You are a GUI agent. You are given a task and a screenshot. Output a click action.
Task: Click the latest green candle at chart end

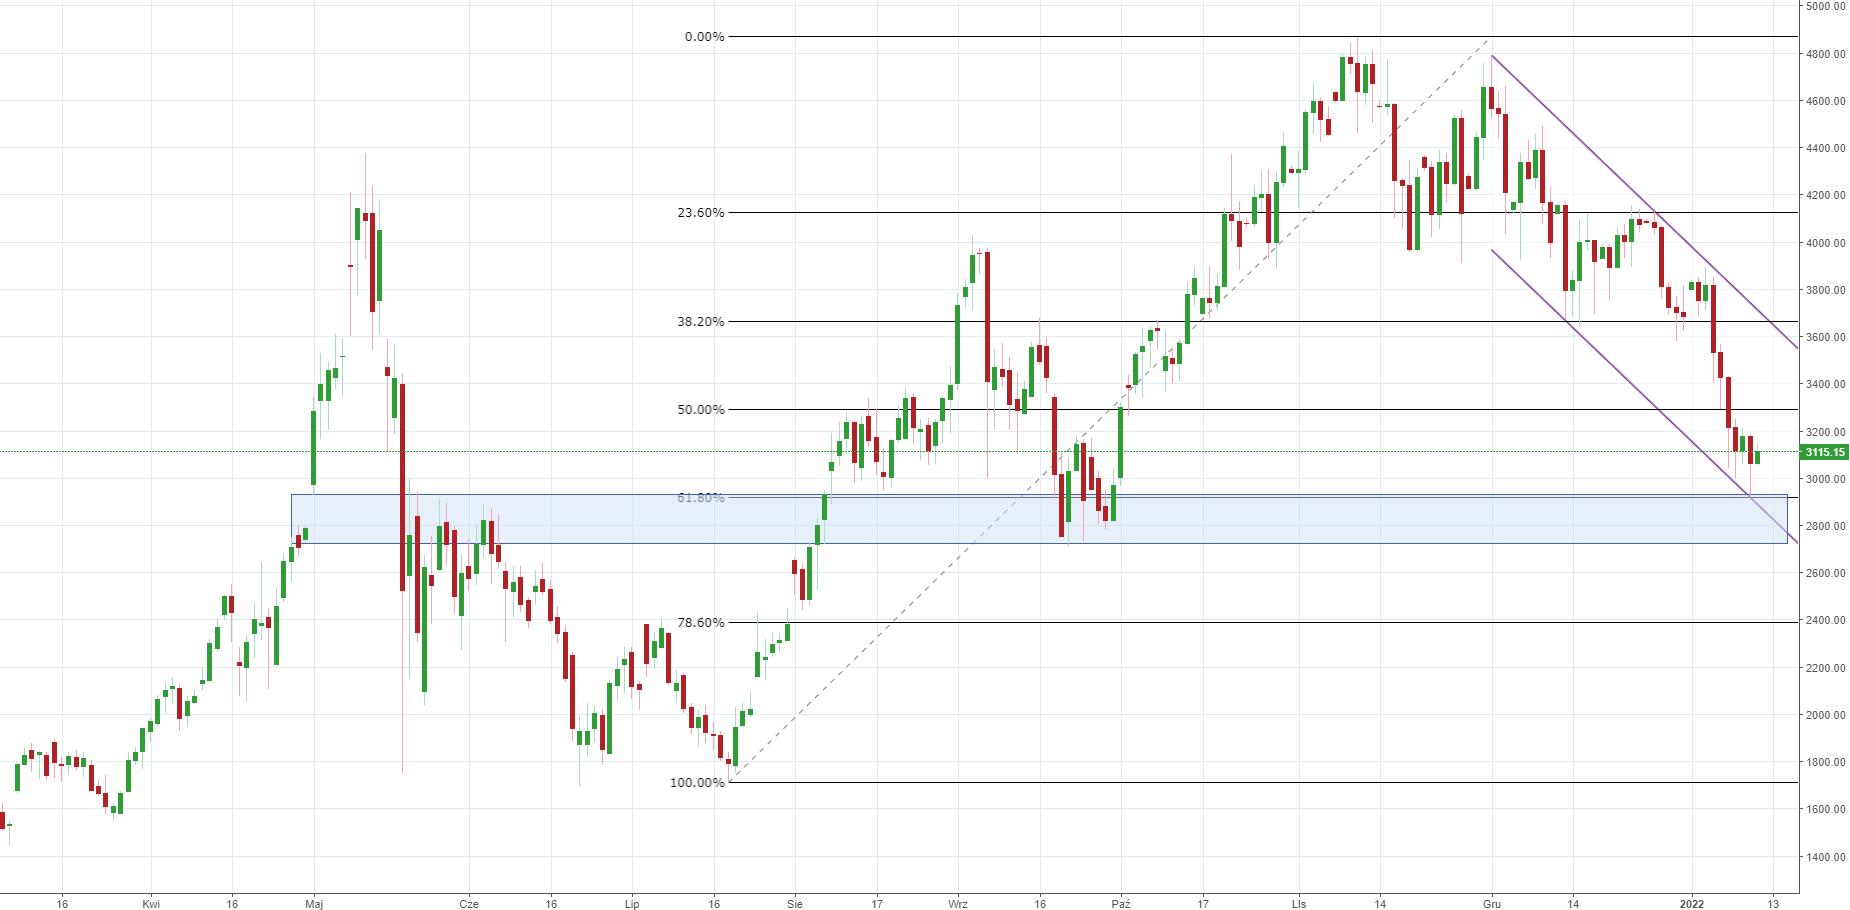pyautogui.click(x=1757, y=457)
